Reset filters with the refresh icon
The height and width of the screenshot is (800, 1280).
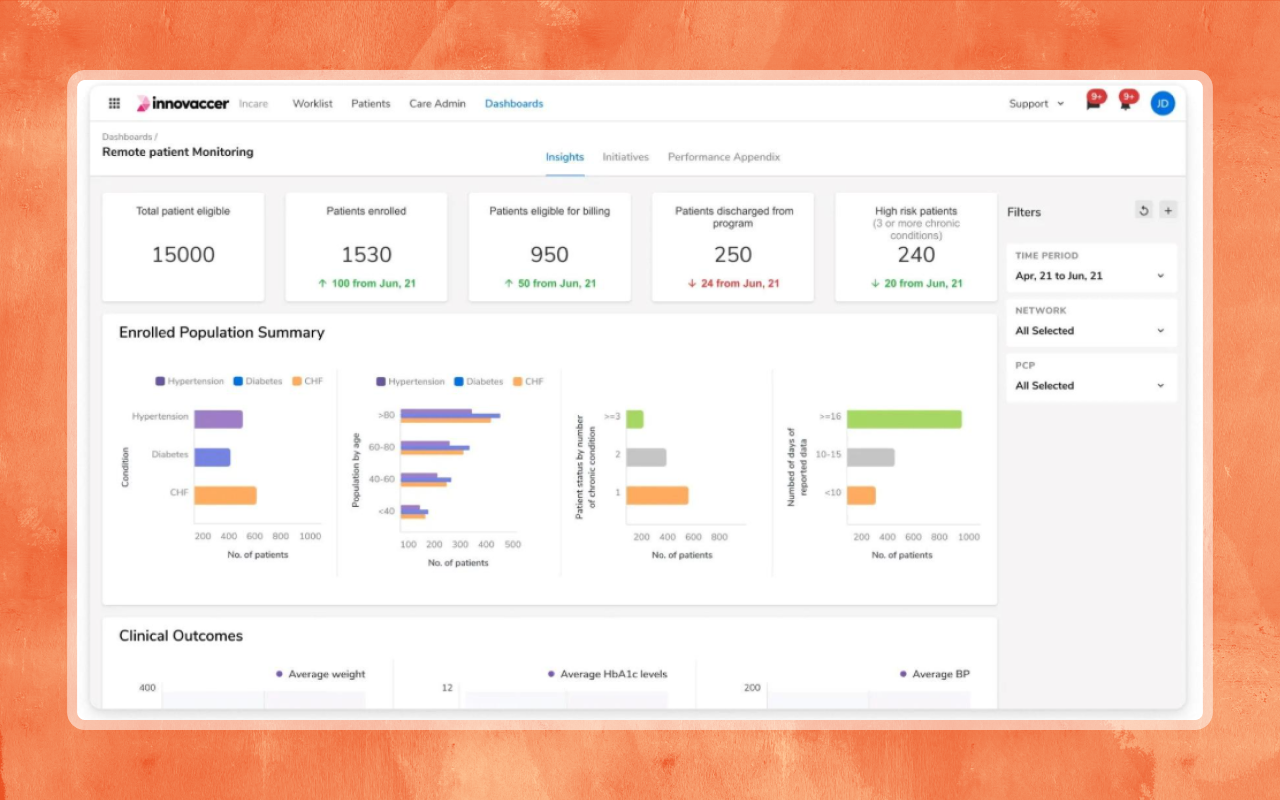click(x=1144, y=210)
